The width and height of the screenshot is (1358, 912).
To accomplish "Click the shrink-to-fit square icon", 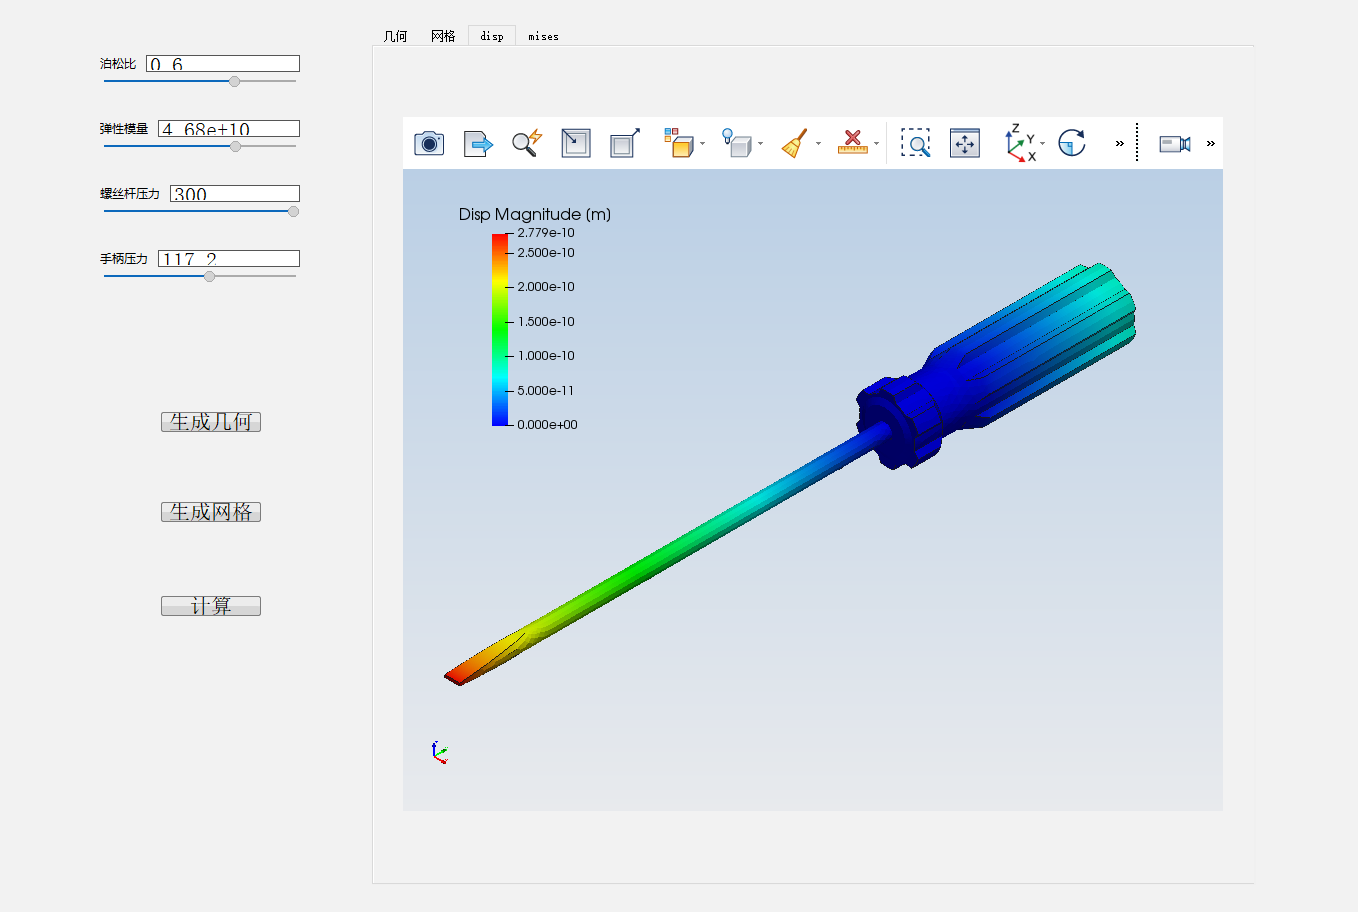I will [x=576, y=143].
